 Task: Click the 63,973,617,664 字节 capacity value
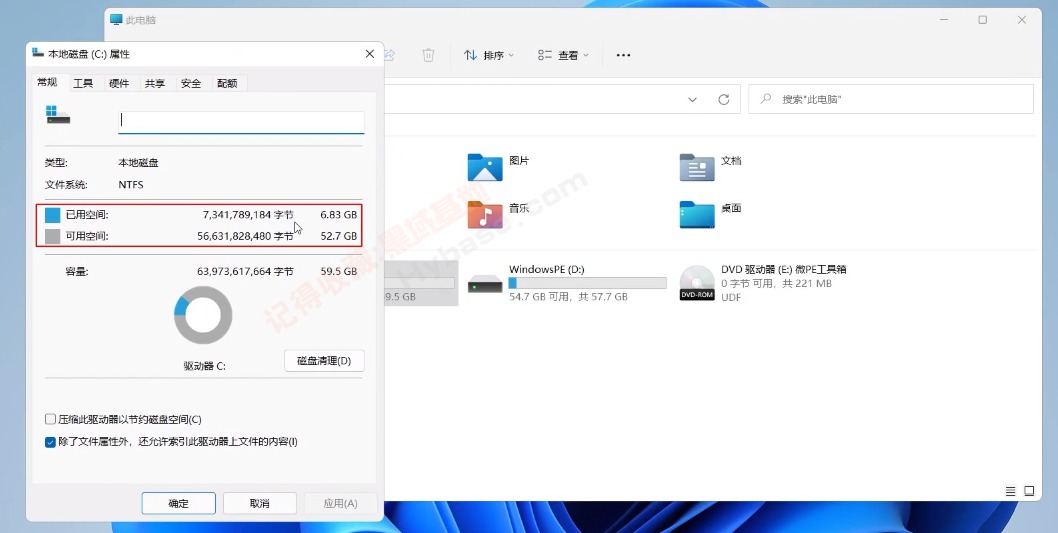click(x=245, y=271)
